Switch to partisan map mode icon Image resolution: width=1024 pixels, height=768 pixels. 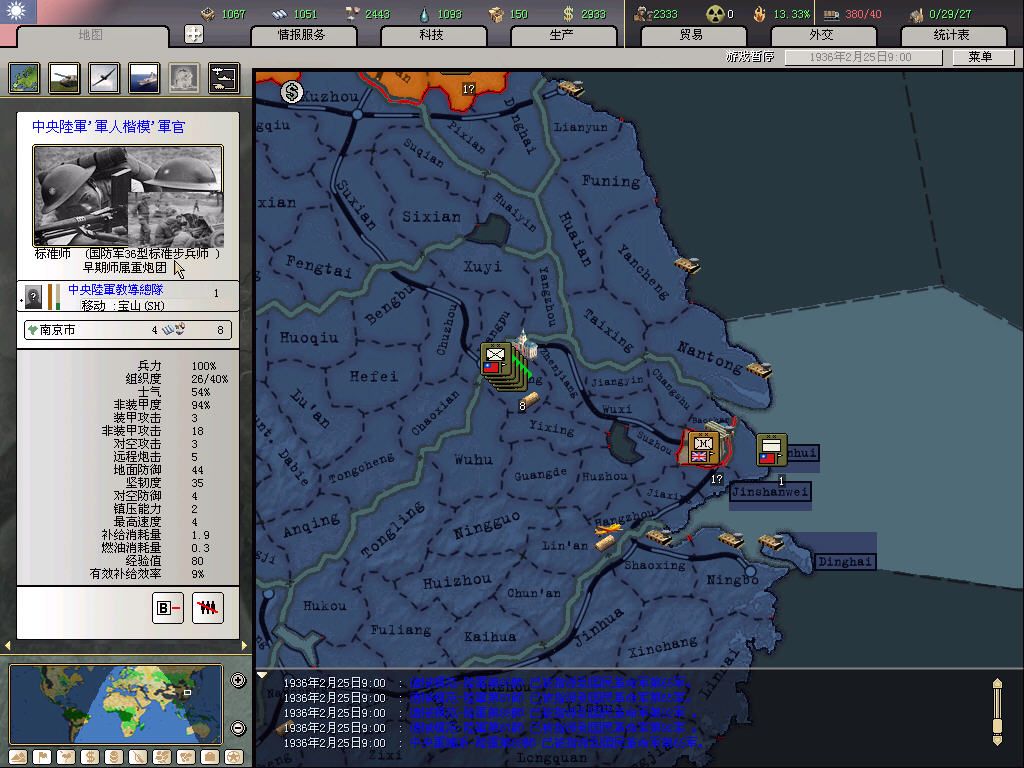(x=138, y=757)
